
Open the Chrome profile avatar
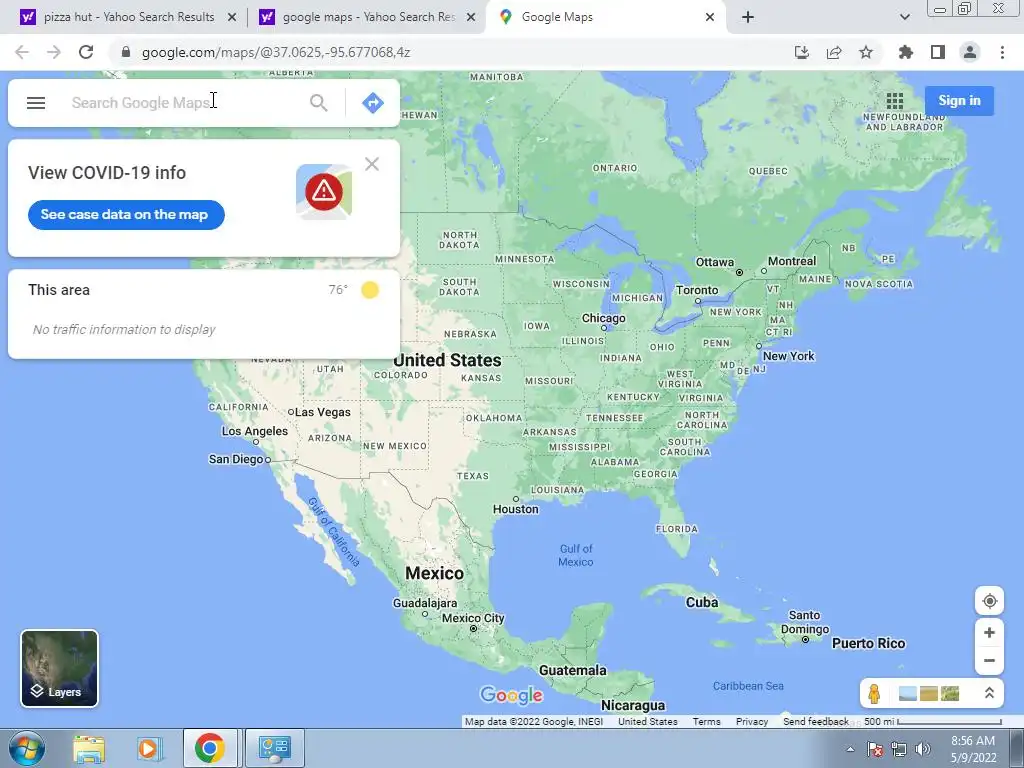click(x=970, y=52)
